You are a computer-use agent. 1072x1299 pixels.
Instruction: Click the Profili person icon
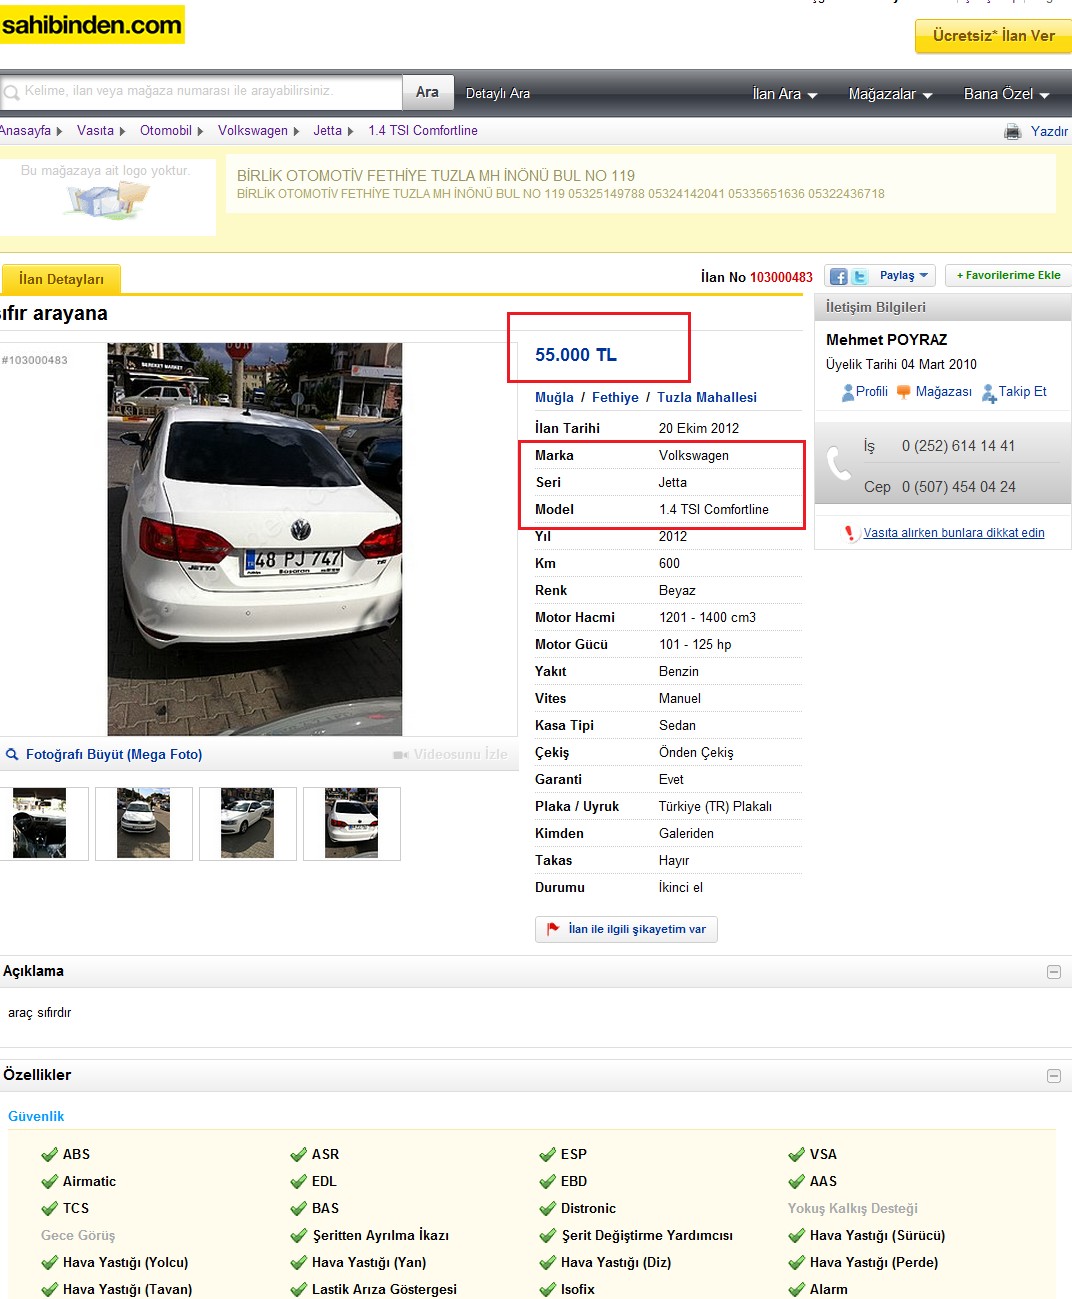click(848, 392)
